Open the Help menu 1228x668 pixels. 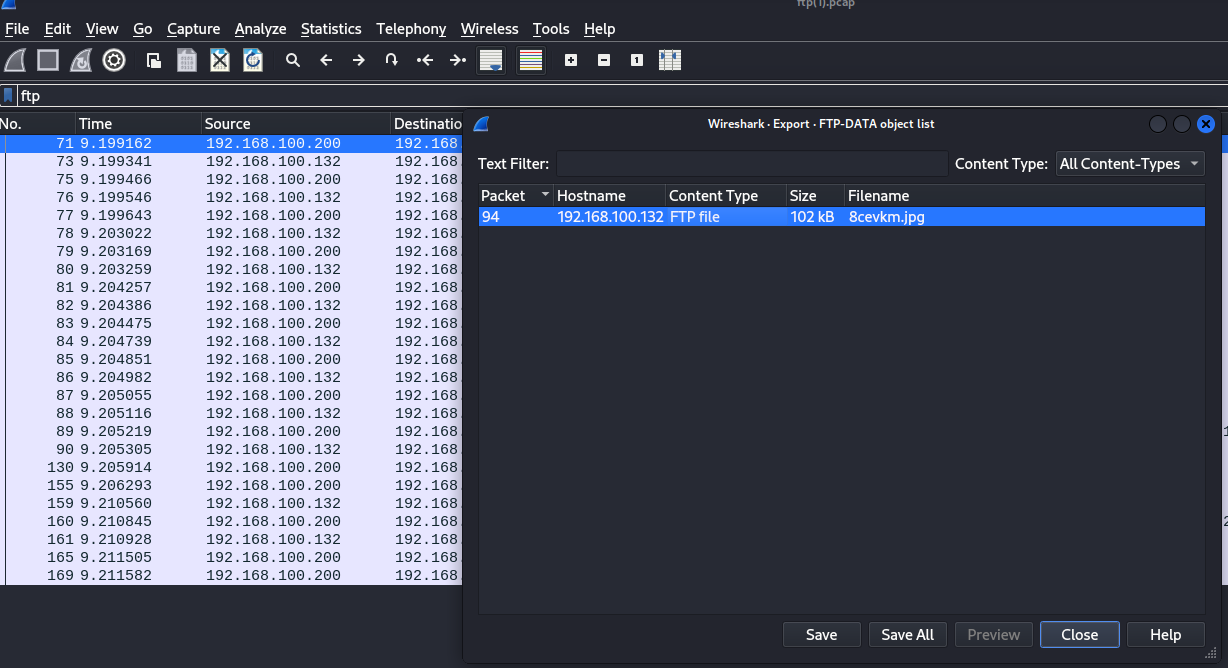click(x=600, y=29)
